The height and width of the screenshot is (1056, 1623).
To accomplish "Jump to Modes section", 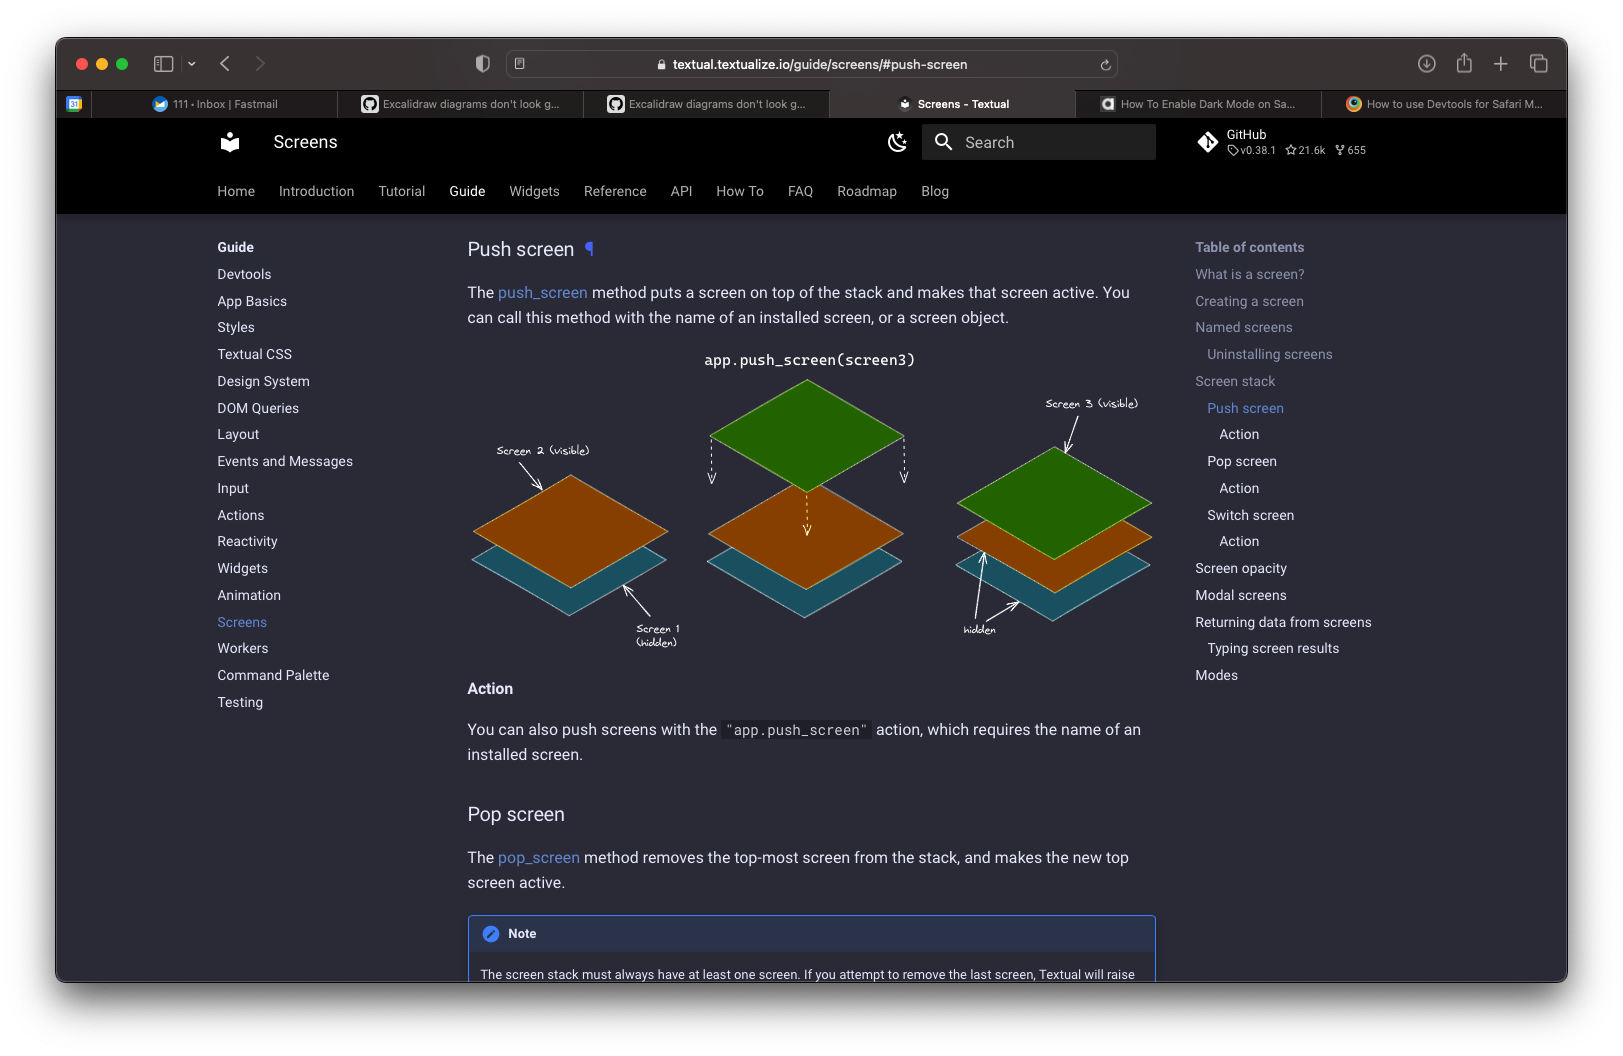I will click(x=1216, y=675).
